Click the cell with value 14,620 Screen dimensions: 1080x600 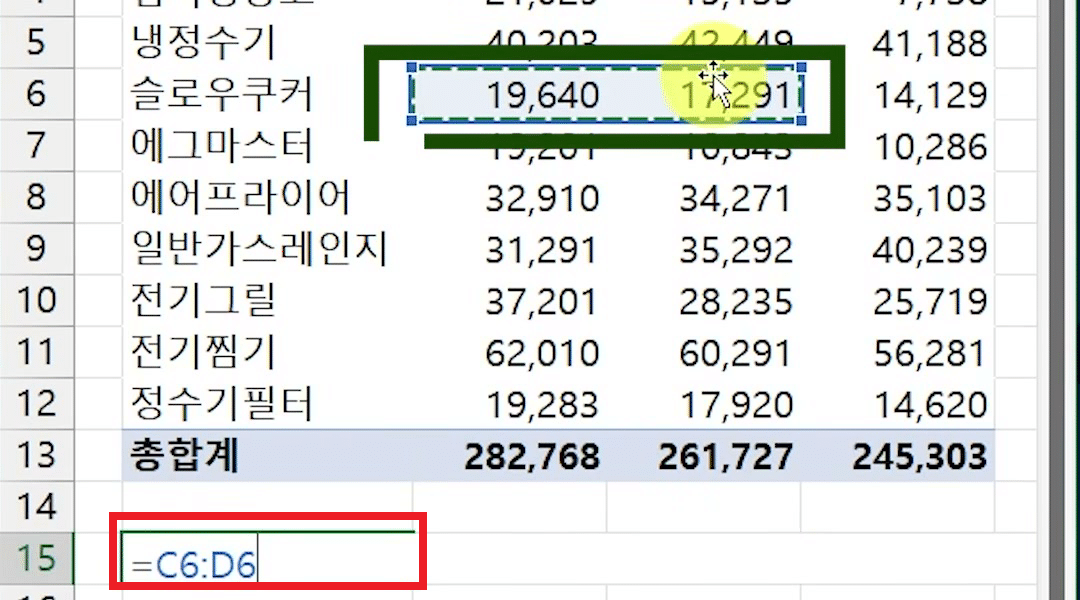(x=898, y=404)
